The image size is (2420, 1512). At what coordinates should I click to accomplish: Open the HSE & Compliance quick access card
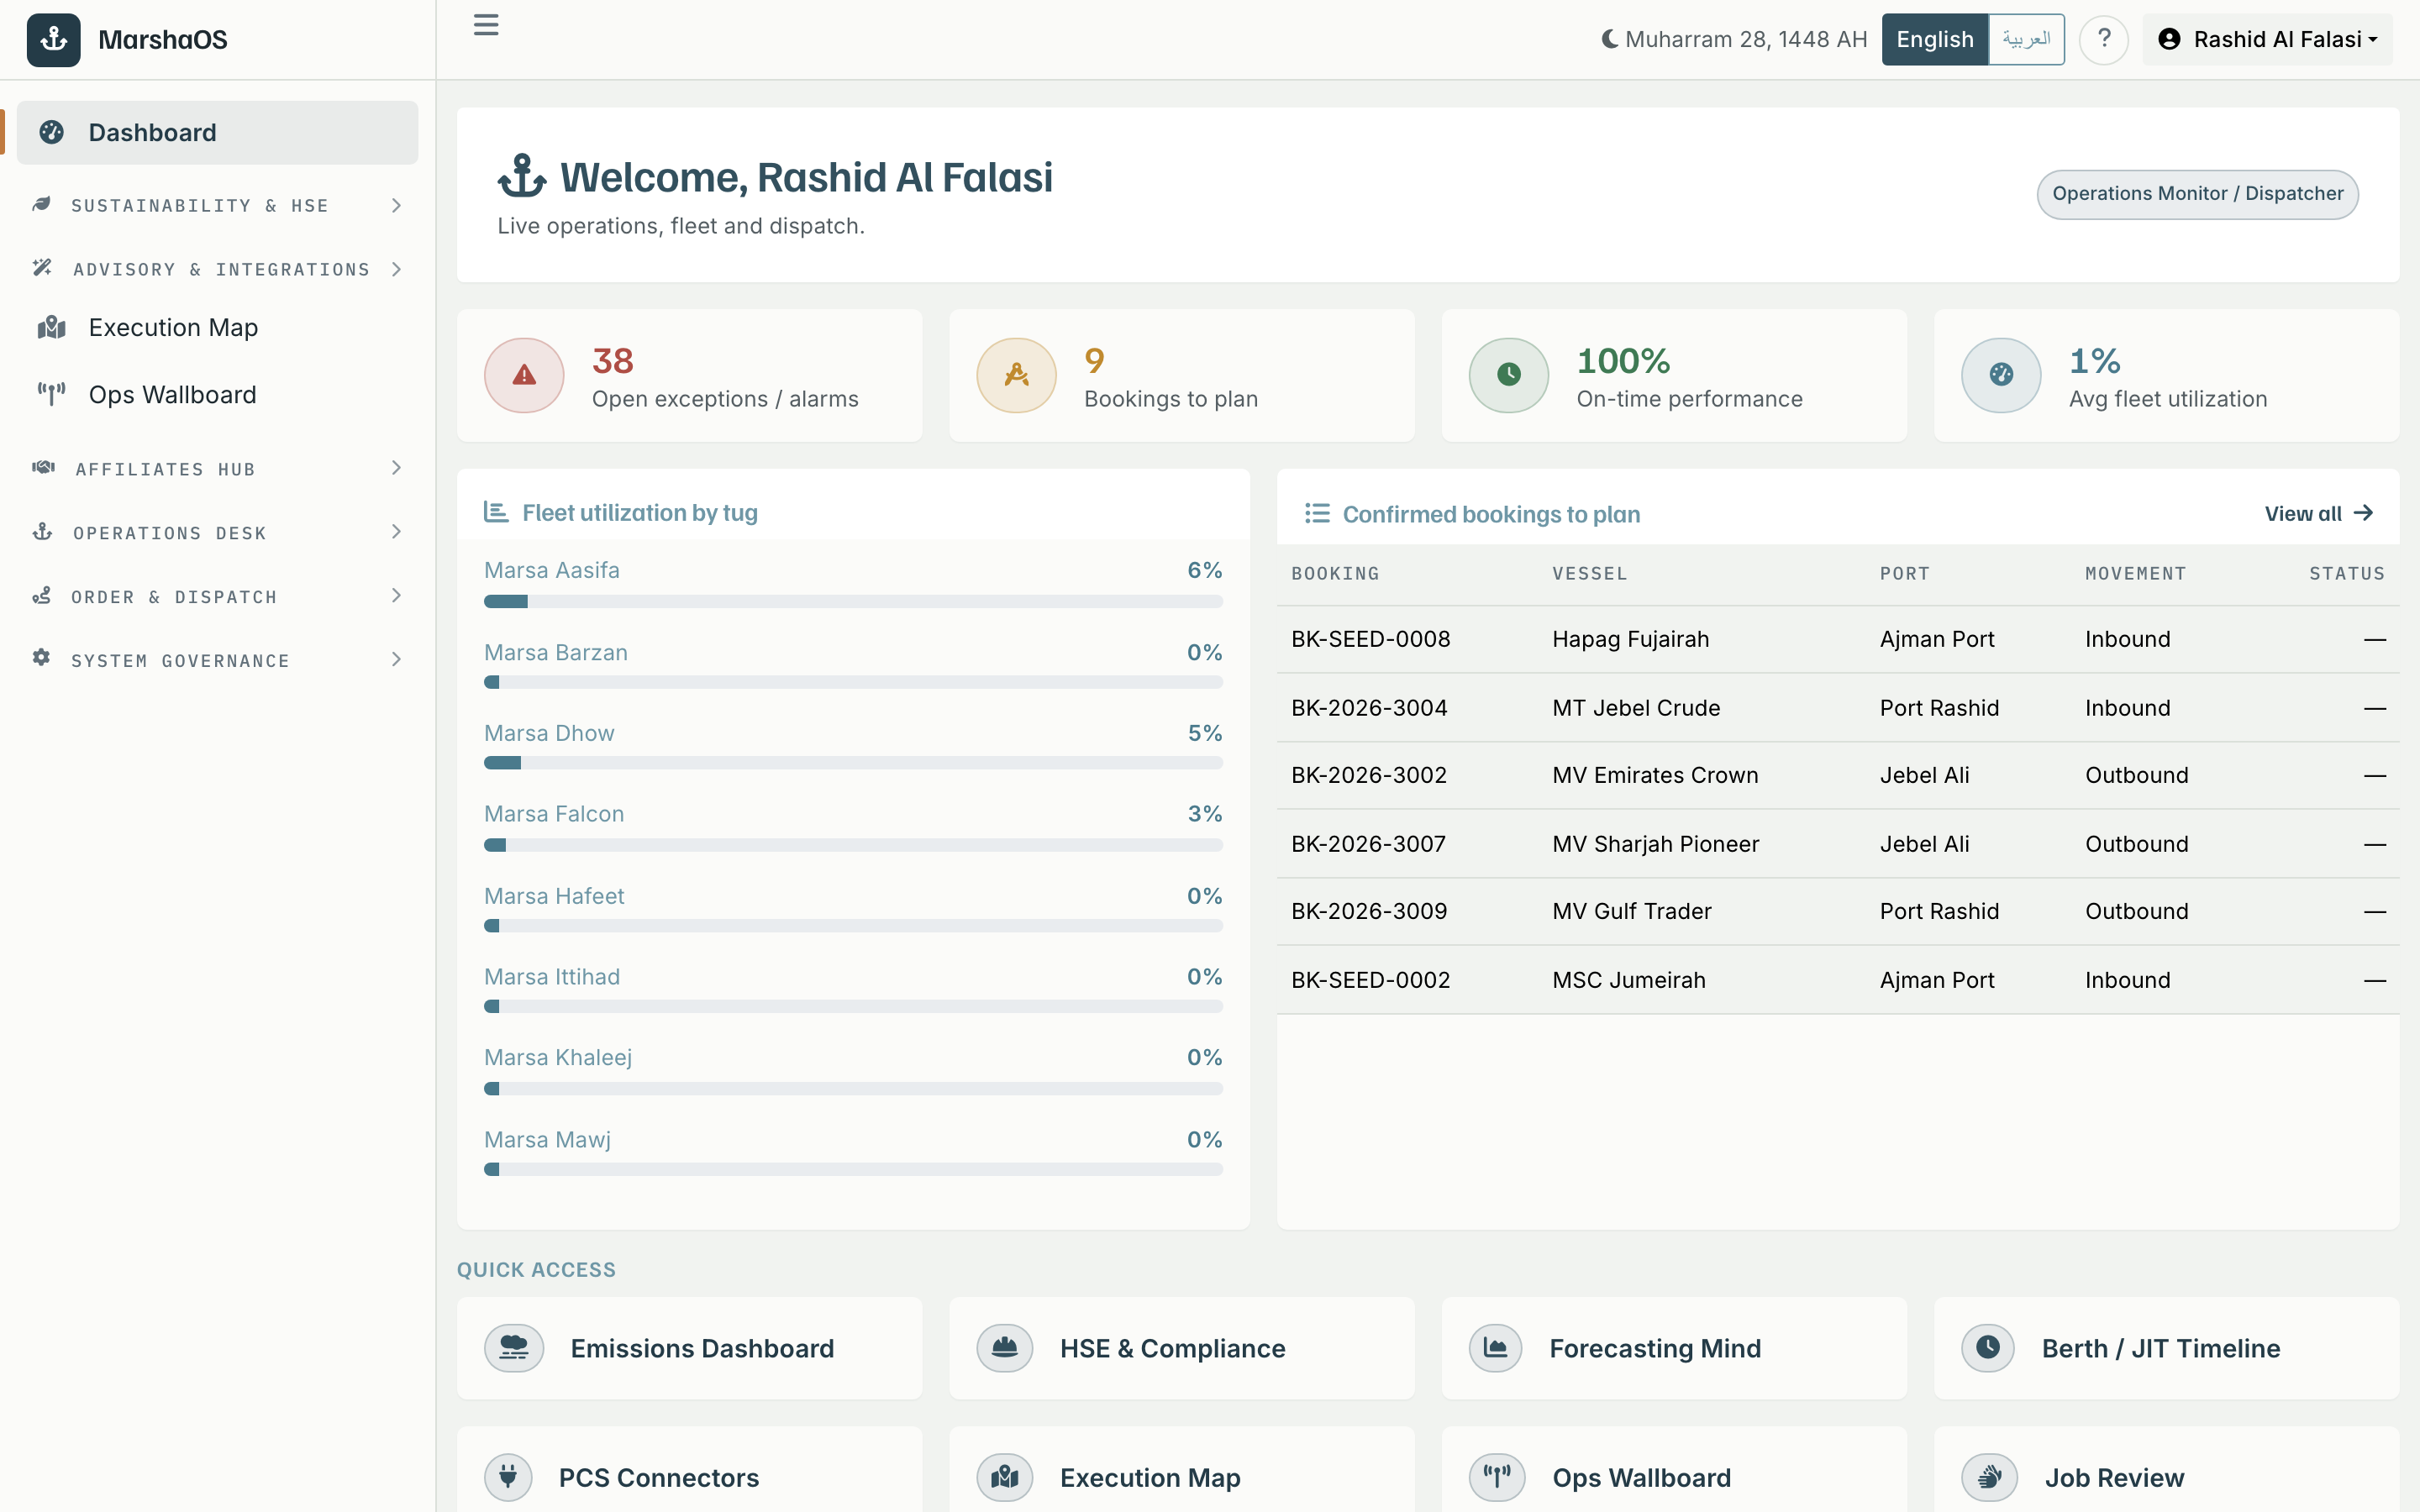(x=1181, y=1348)
